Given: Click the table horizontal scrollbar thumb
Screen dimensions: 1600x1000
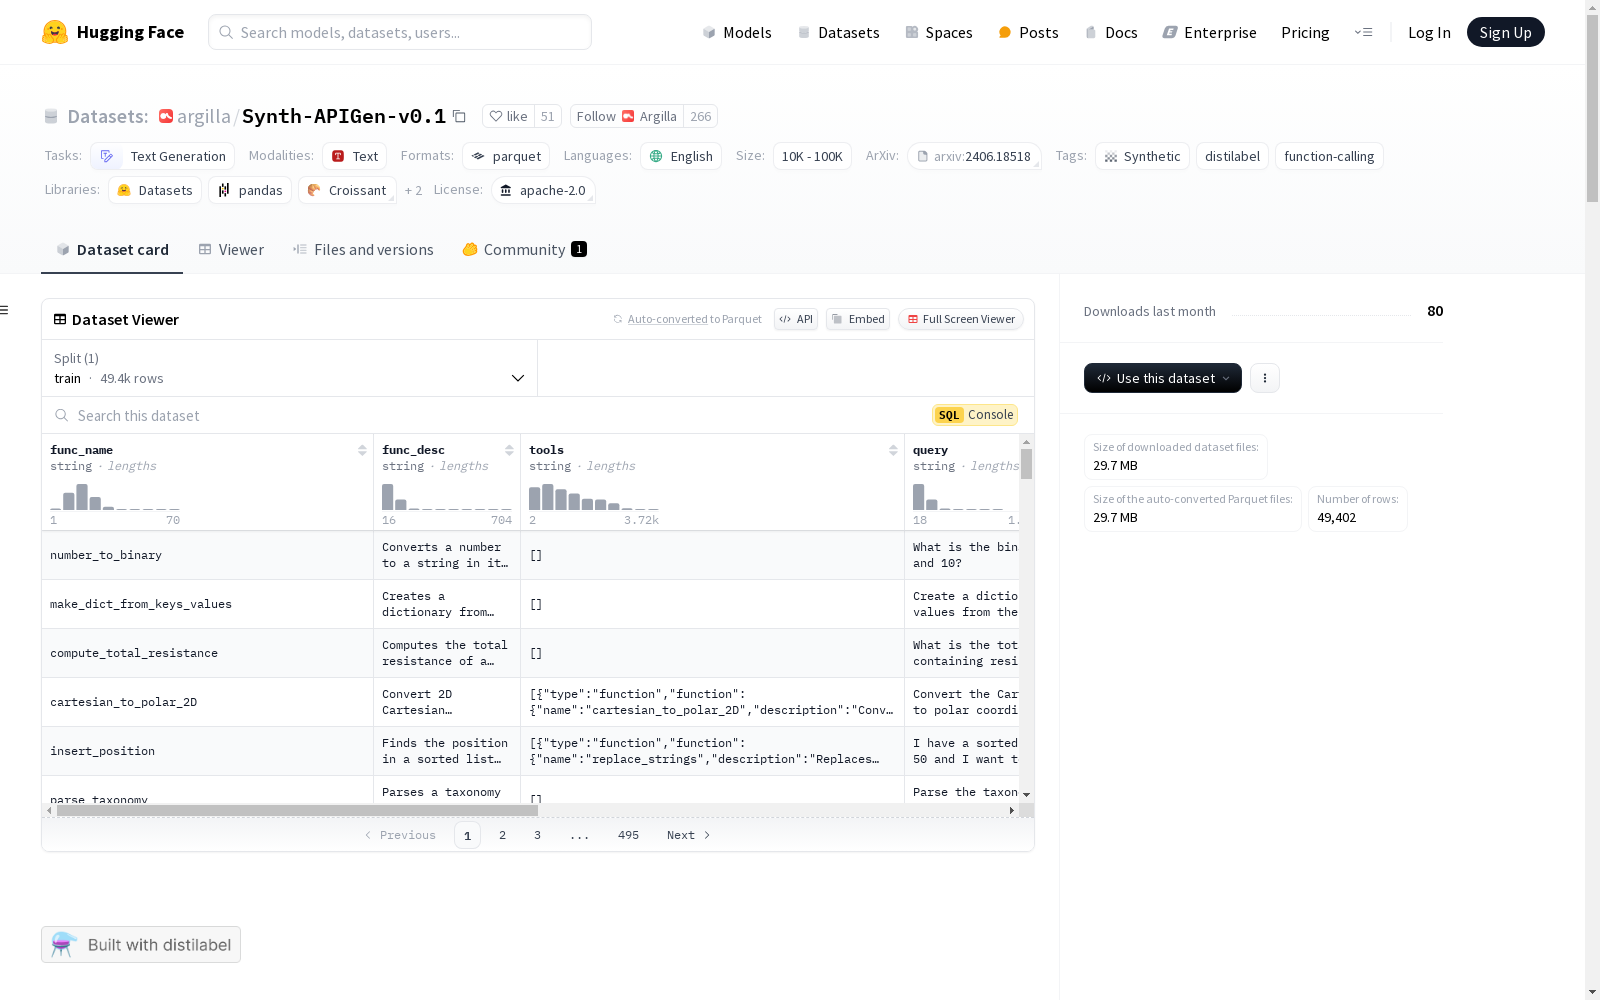Looking at the screenshot, I should [297, 810].
